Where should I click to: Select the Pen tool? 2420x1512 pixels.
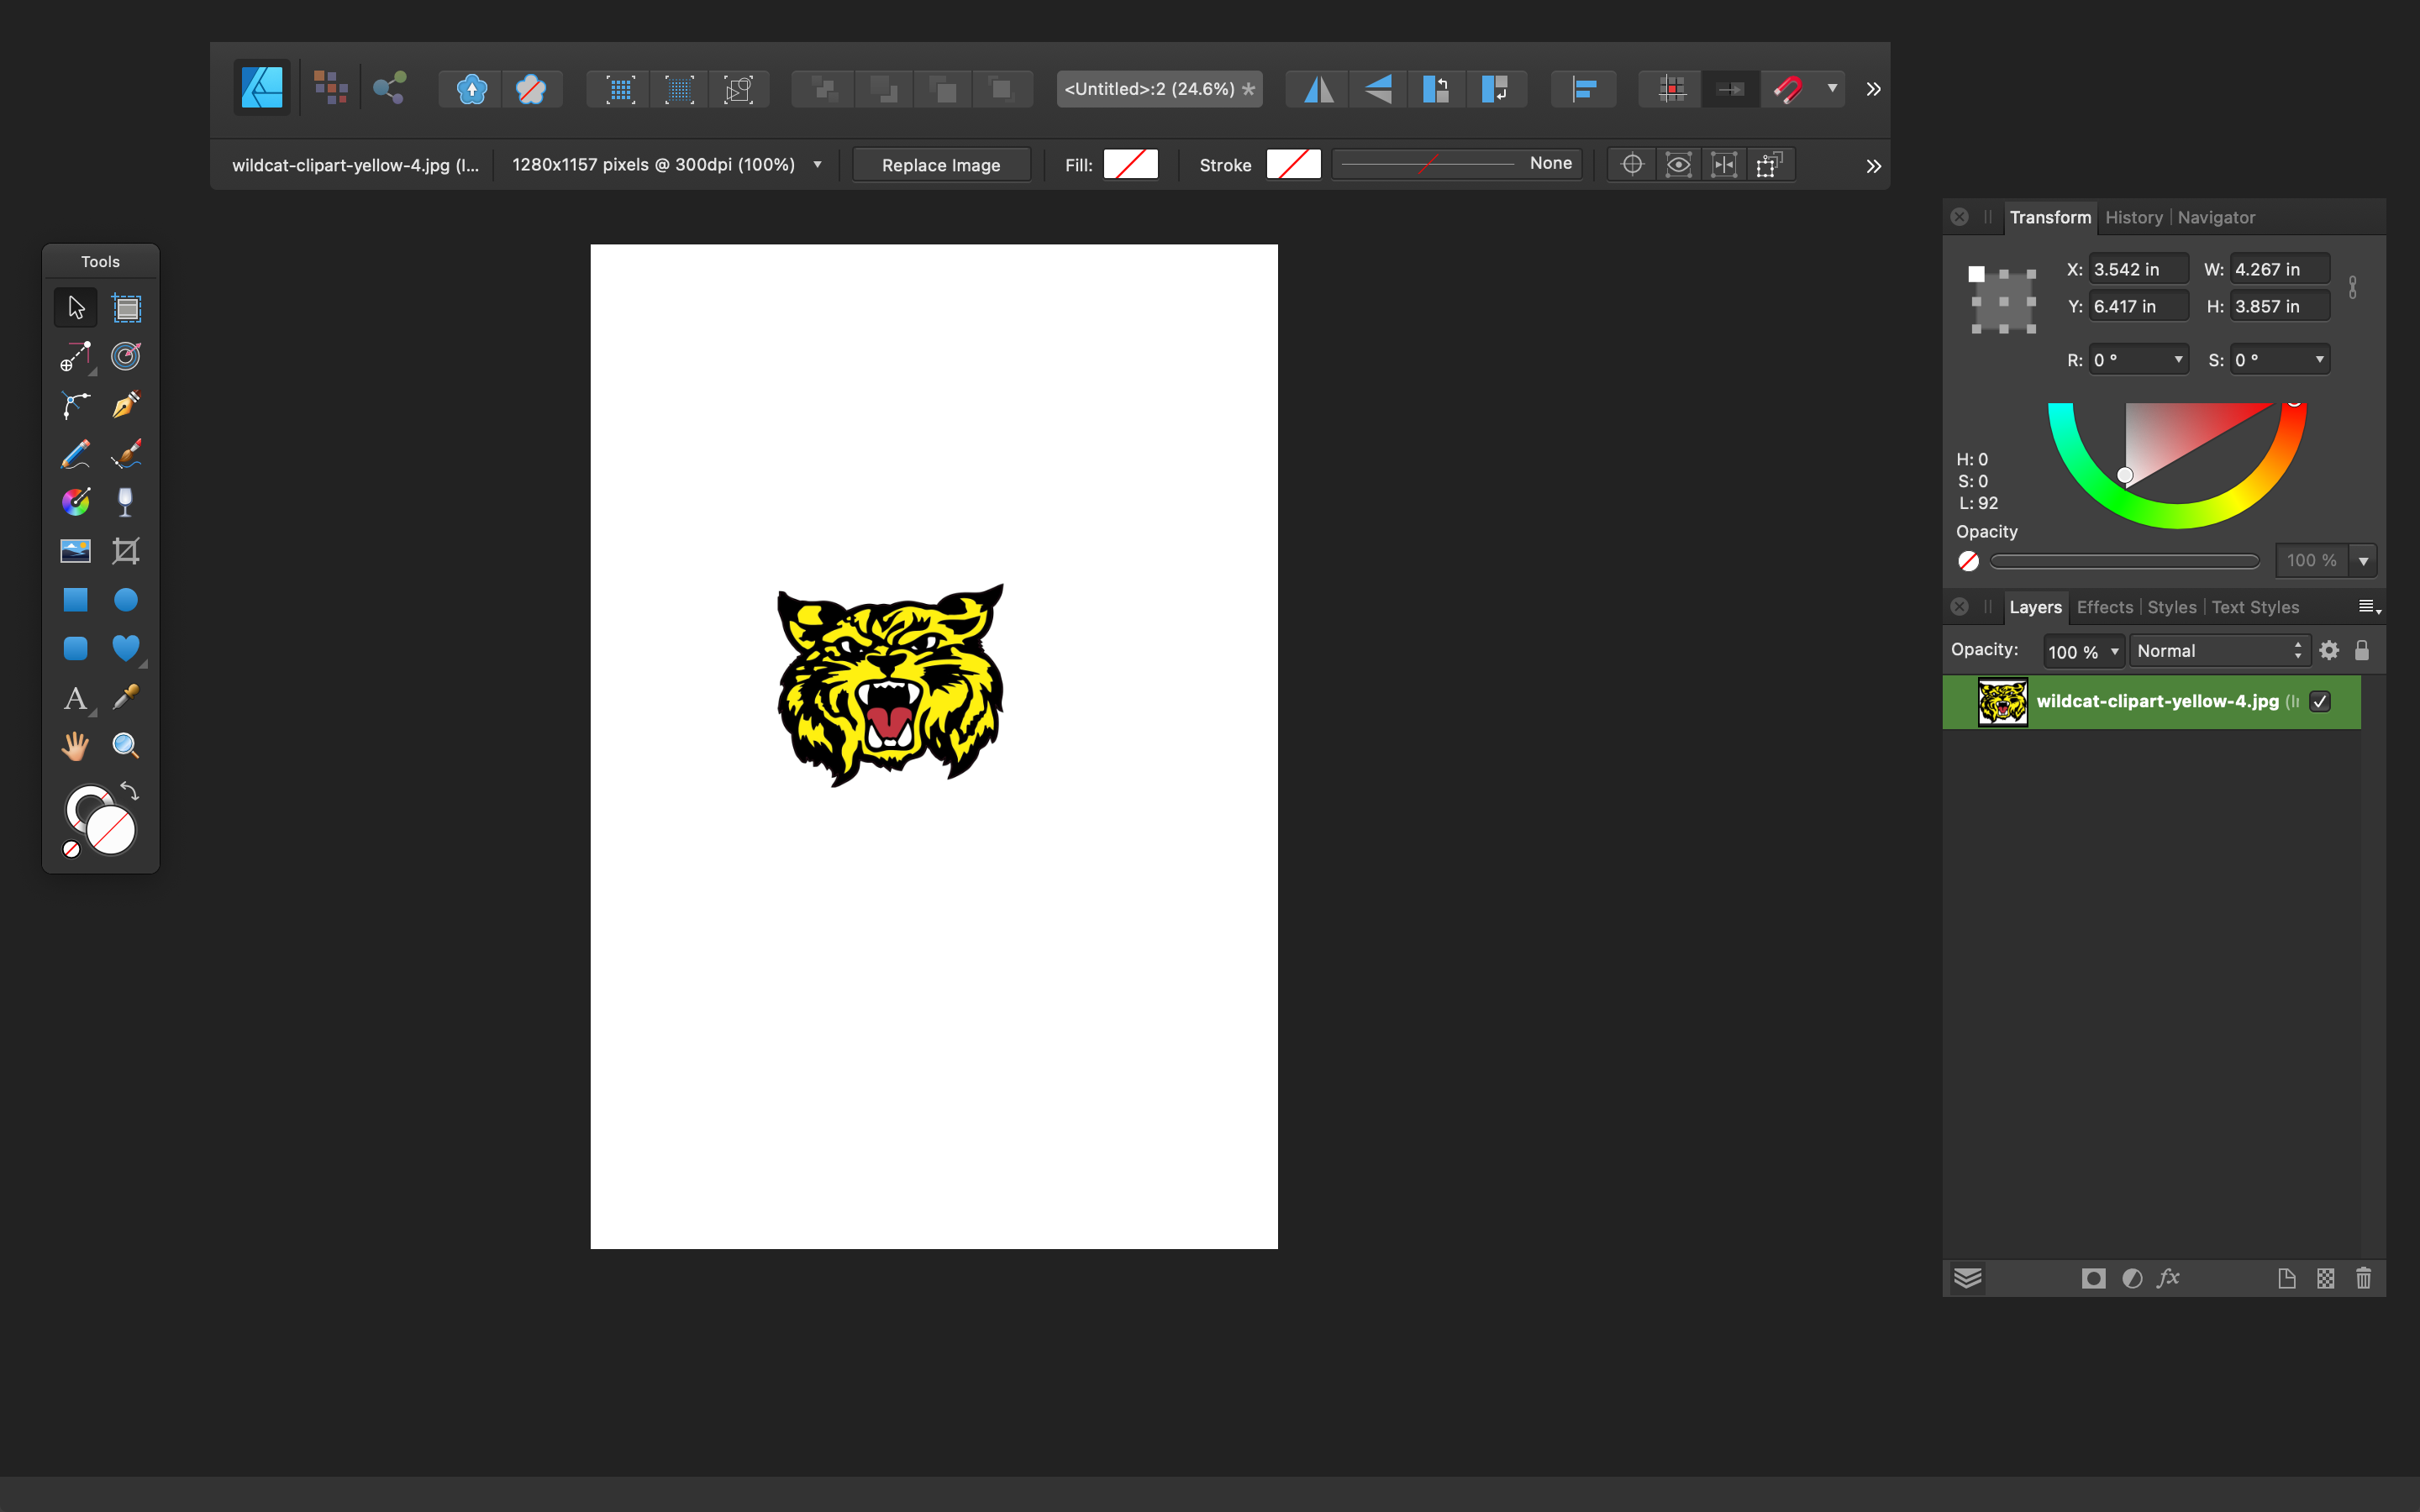tap(126, 405)
